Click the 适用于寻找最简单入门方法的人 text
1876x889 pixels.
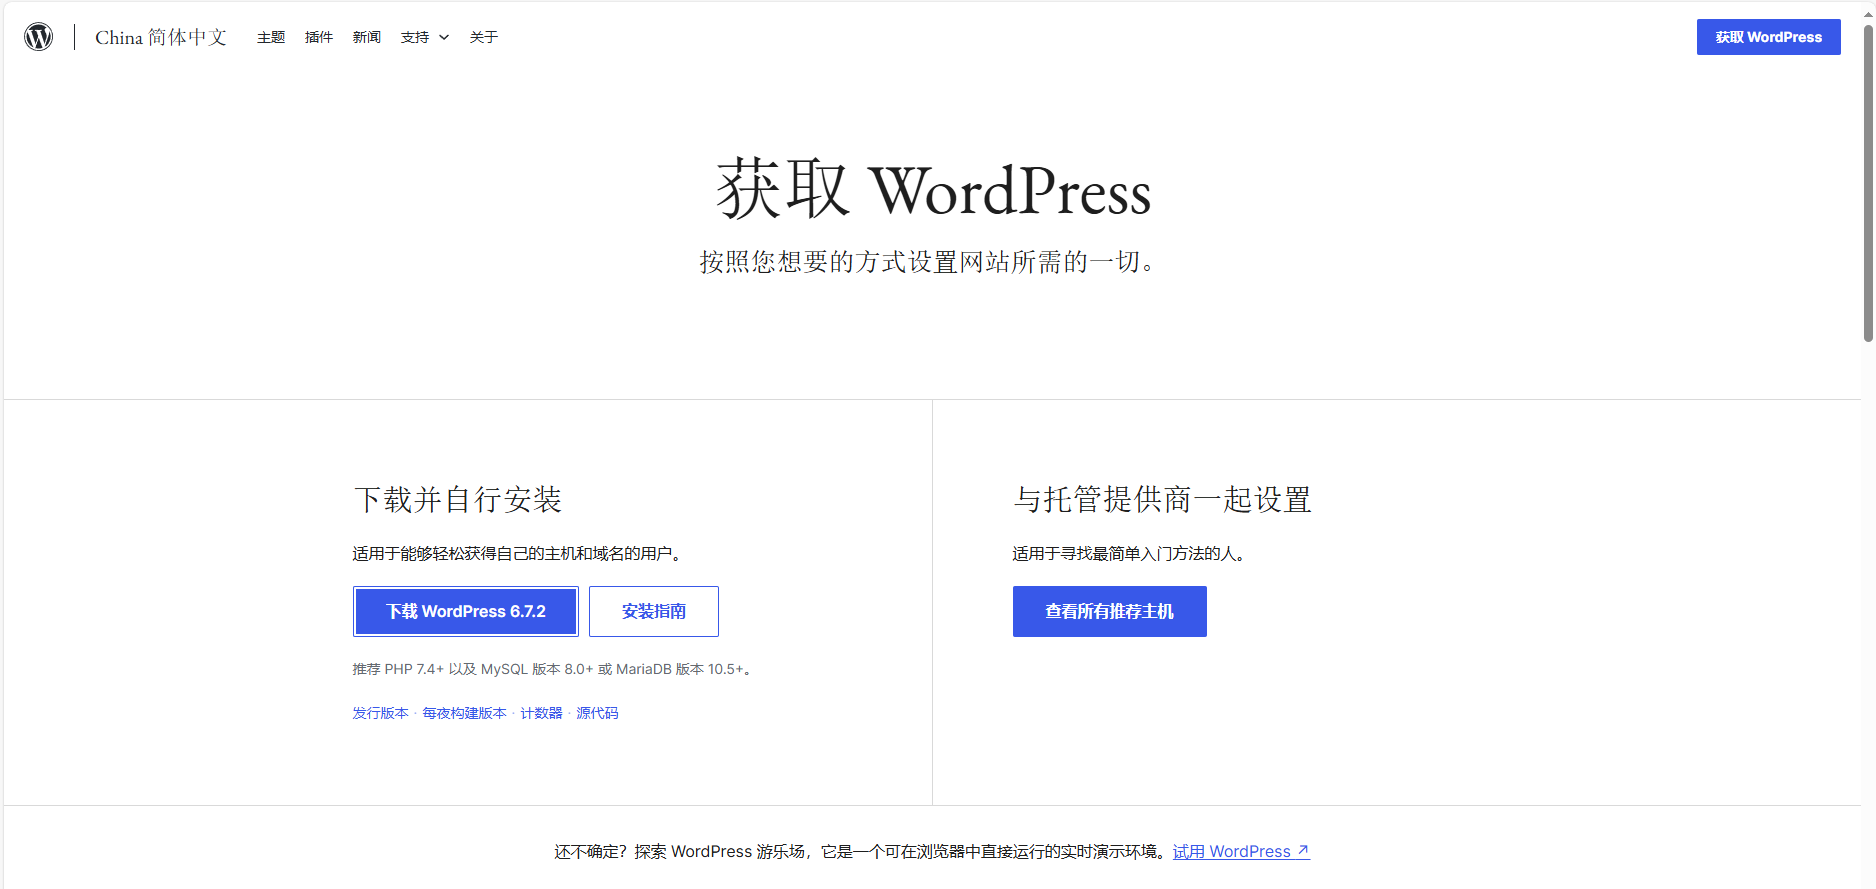click(x=1130, y=554)
